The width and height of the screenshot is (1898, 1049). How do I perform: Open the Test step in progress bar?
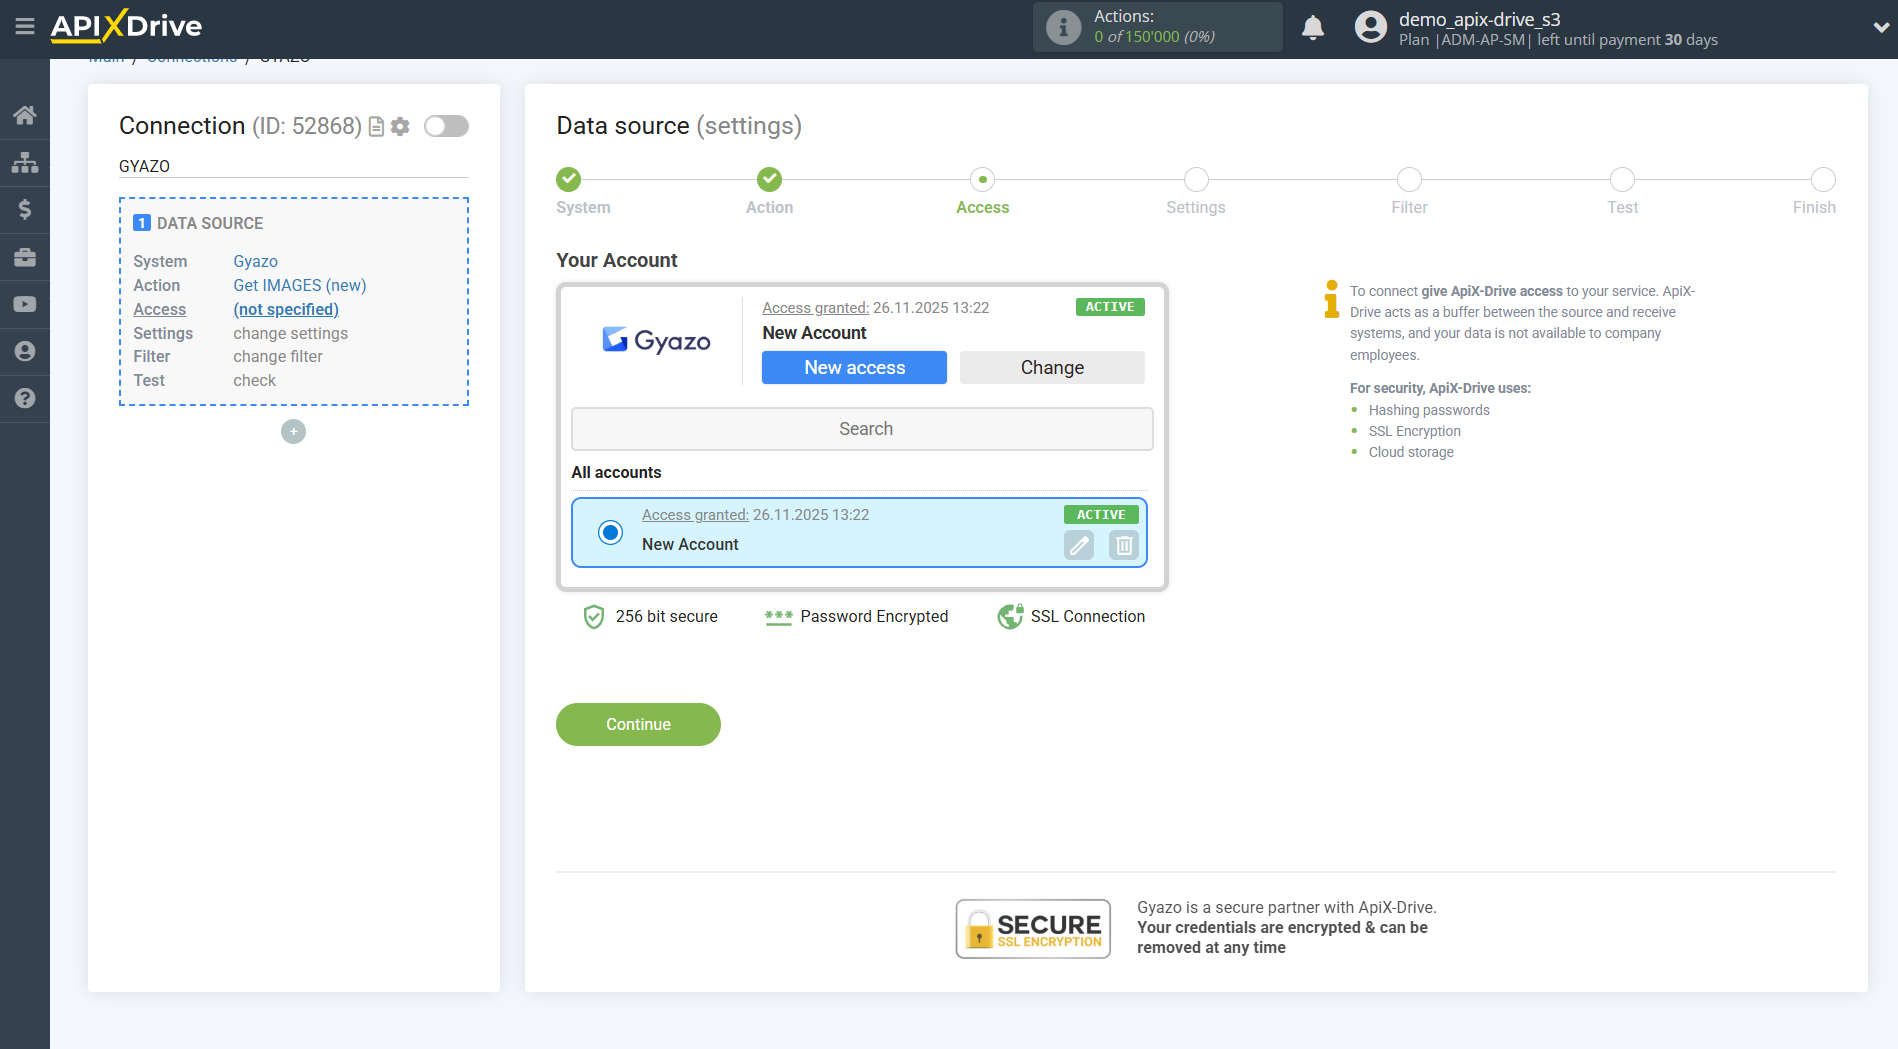1622,181
